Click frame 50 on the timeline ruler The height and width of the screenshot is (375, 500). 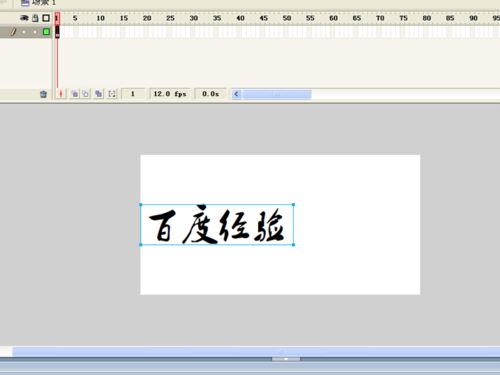coord(287,18)
